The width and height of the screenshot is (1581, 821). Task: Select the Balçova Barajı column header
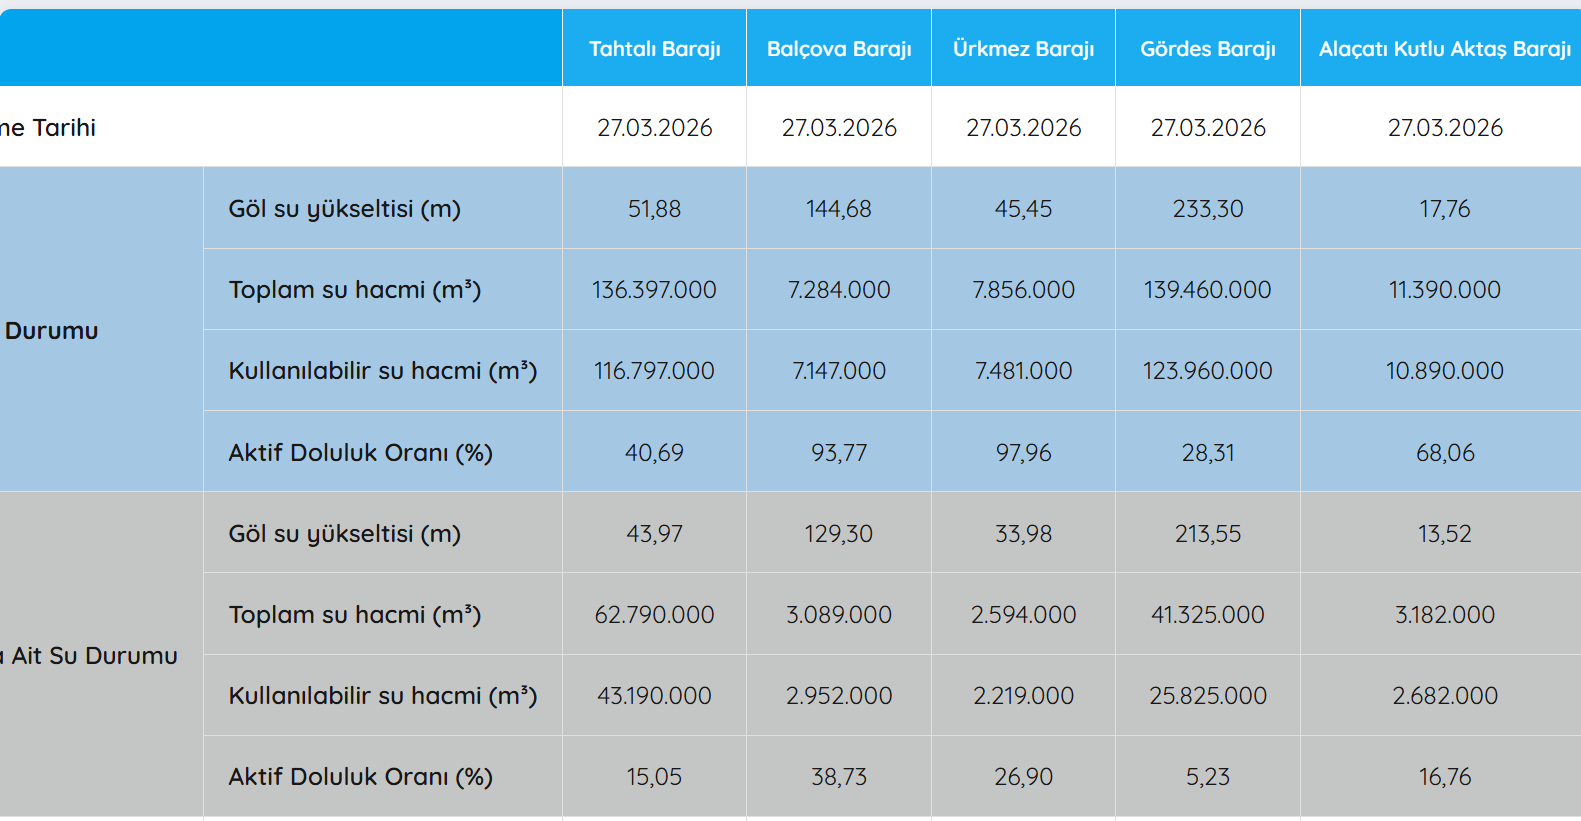tap(839, 49)
